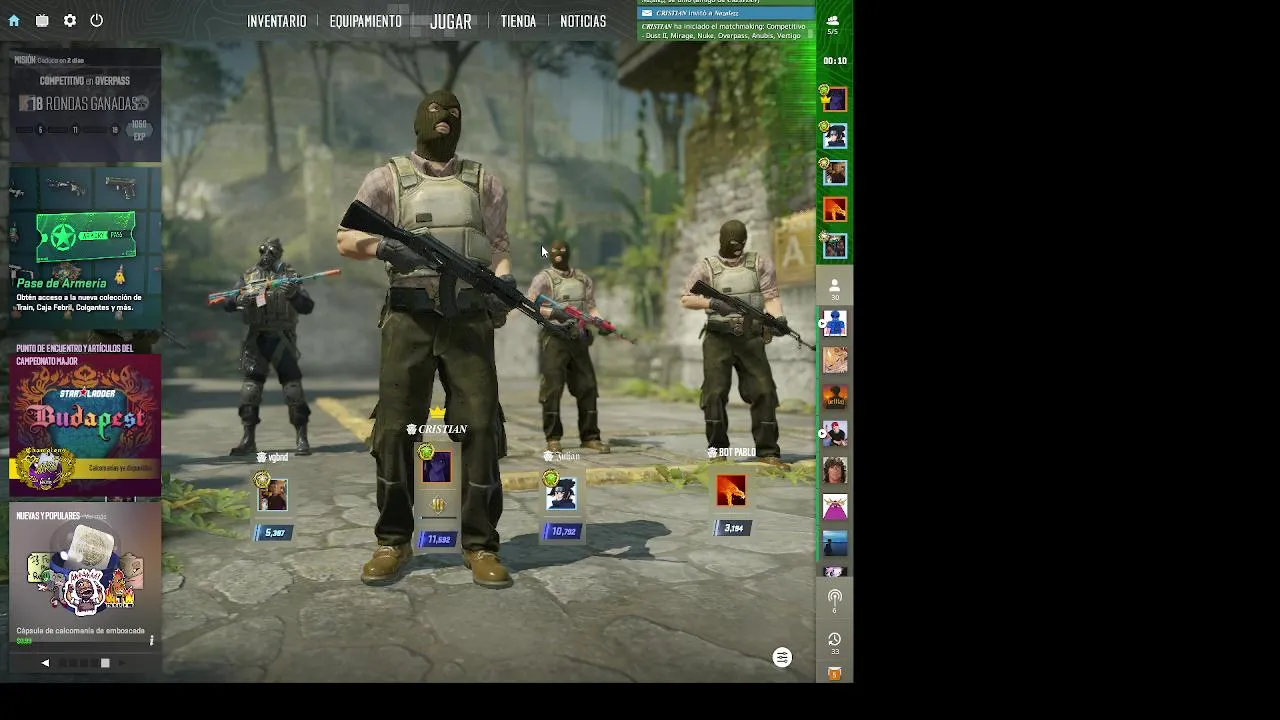Image resolution: width=1280 pixels, height=720 pixels.
Task: Select the hat-wearing anime avatar in party sidebar
Action: (x=835, y=136)
